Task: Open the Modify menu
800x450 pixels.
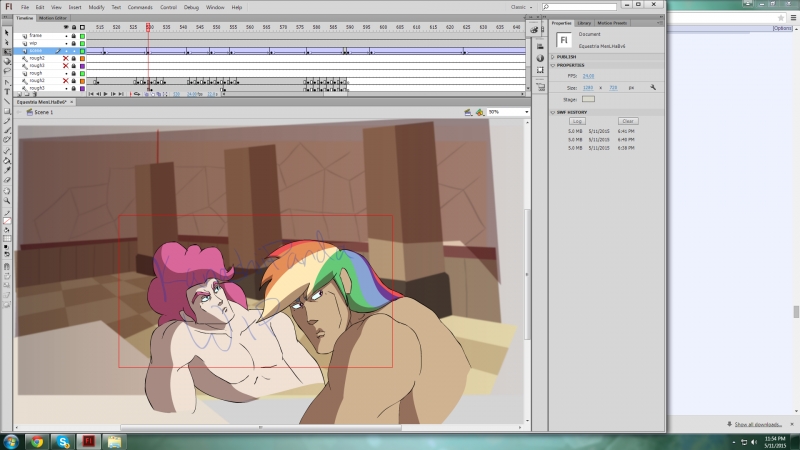Action: coord(96,7)
